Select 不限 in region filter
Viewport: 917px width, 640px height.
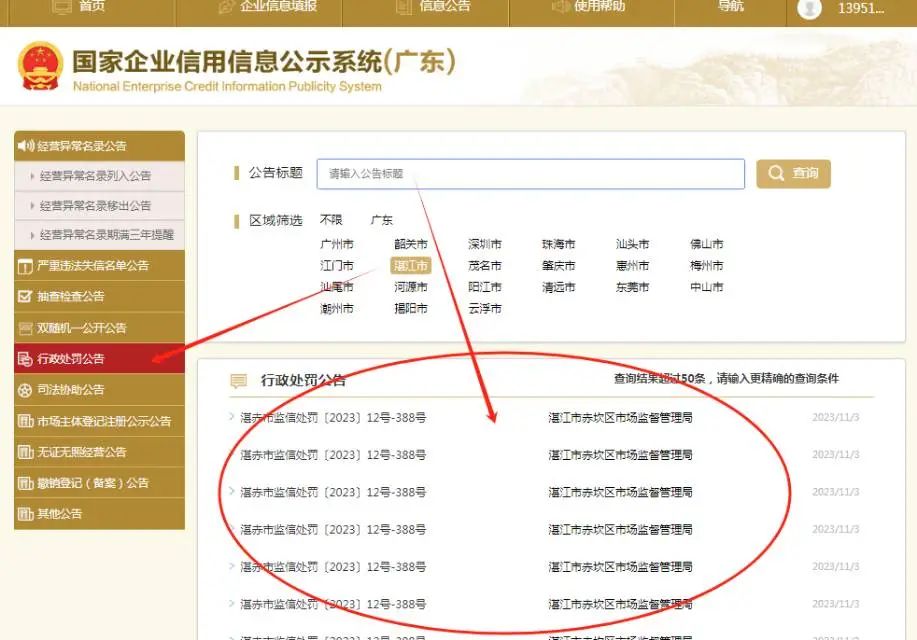331,220
